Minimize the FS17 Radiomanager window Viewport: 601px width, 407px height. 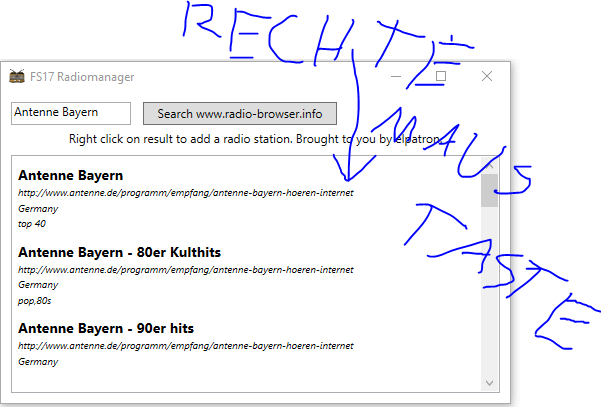point(396,76)
